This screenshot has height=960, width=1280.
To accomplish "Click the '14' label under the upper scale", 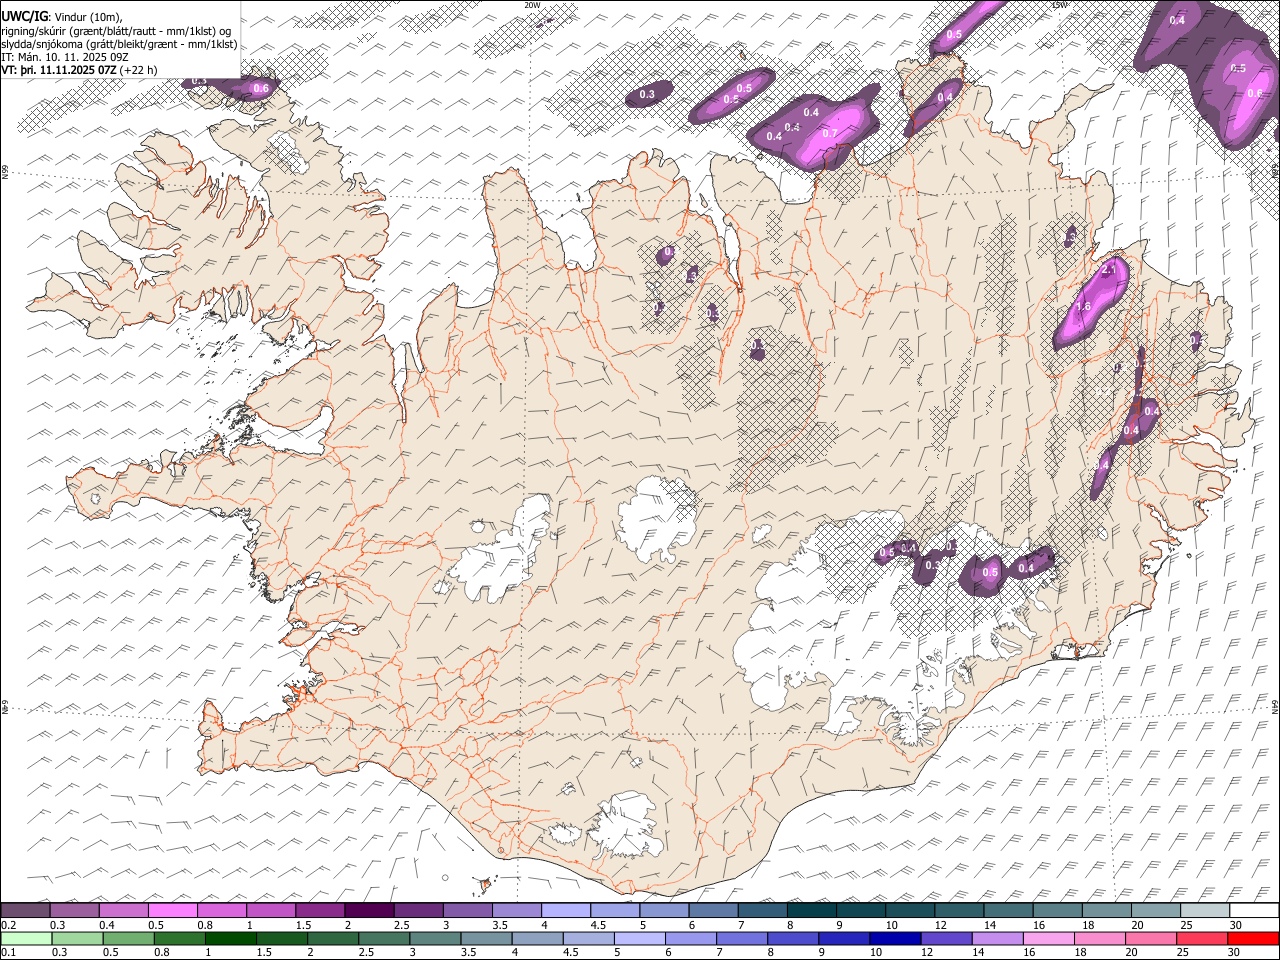I will (991, 925).
